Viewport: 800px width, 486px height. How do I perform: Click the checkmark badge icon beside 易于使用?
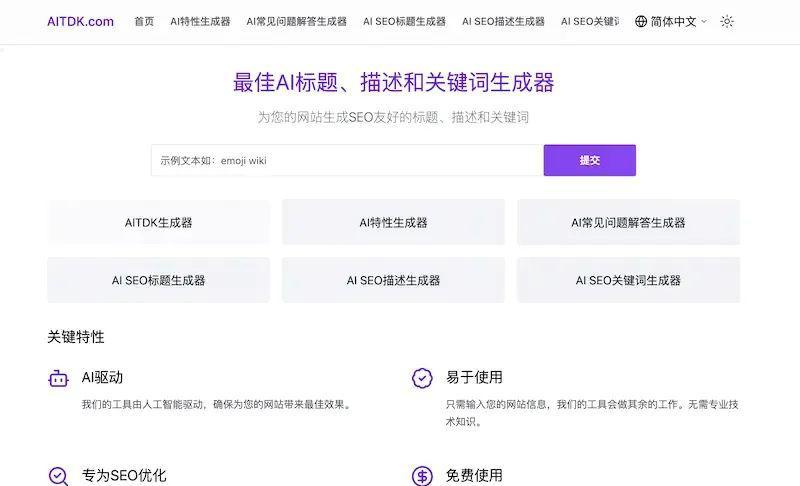(422, 378)
